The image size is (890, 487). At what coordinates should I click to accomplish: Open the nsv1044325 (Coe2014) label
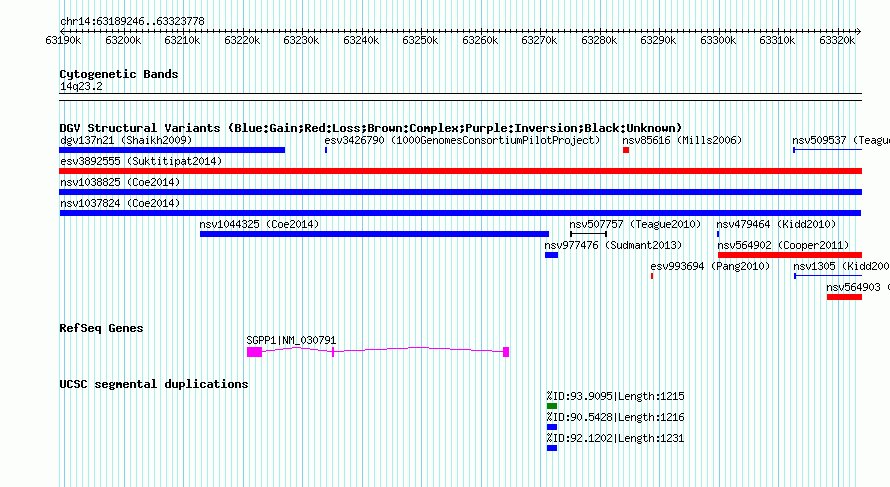pyautogui.click(x=259, y=224)
